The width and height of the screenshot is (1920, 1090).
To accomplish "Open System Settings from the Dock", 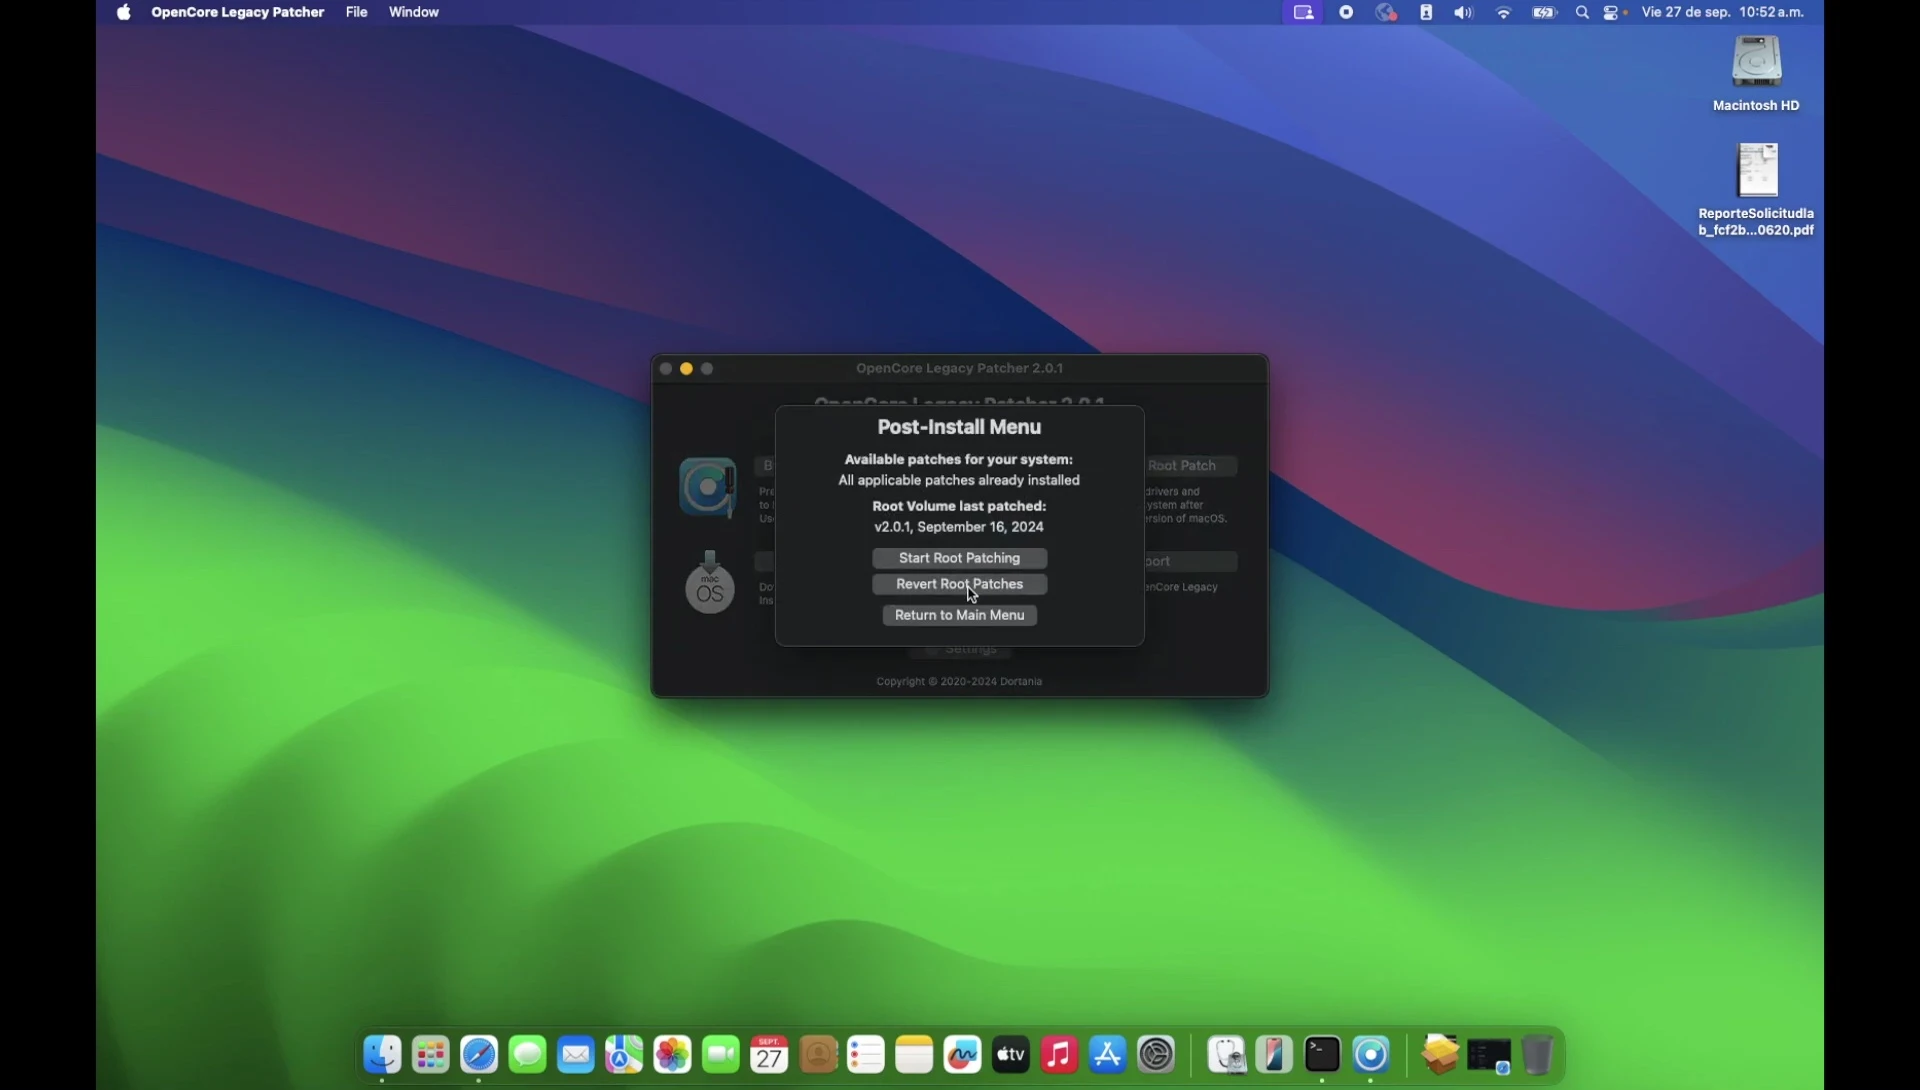I will pos(1157,1054).
